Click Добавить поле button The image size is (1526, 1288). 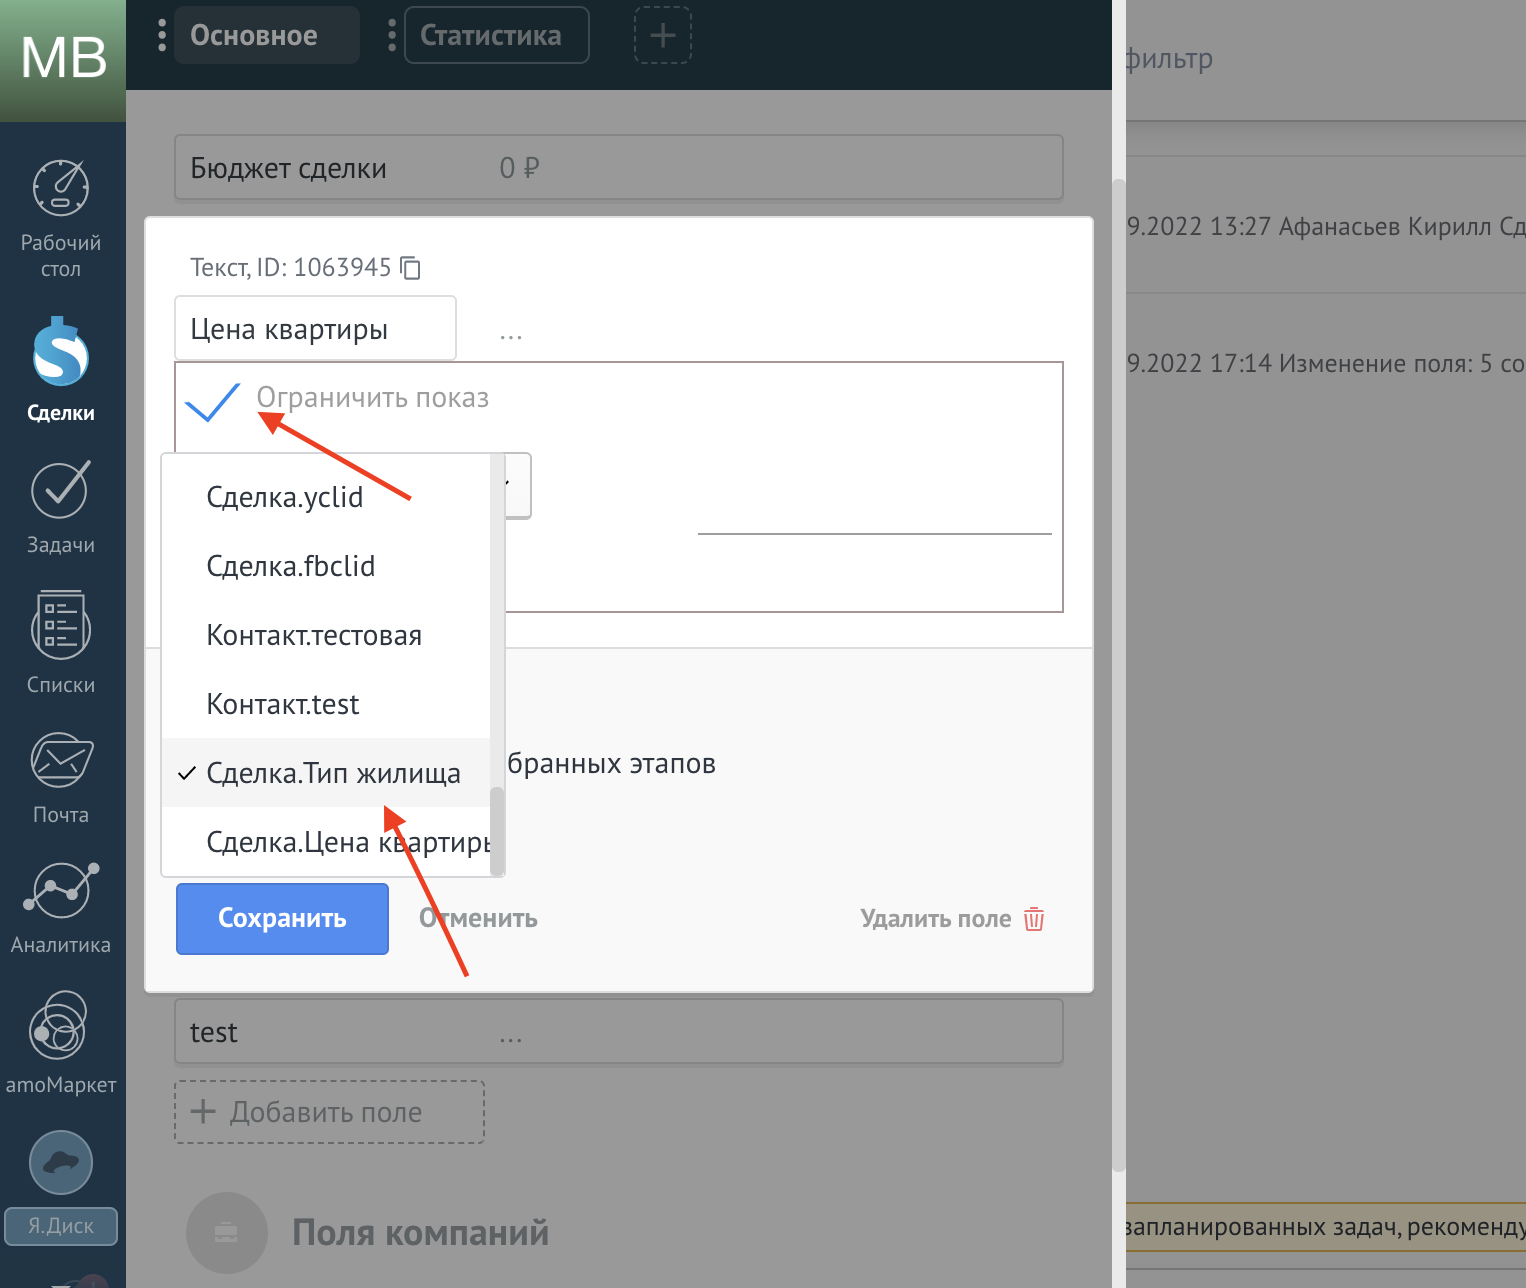coord(329,1112)
